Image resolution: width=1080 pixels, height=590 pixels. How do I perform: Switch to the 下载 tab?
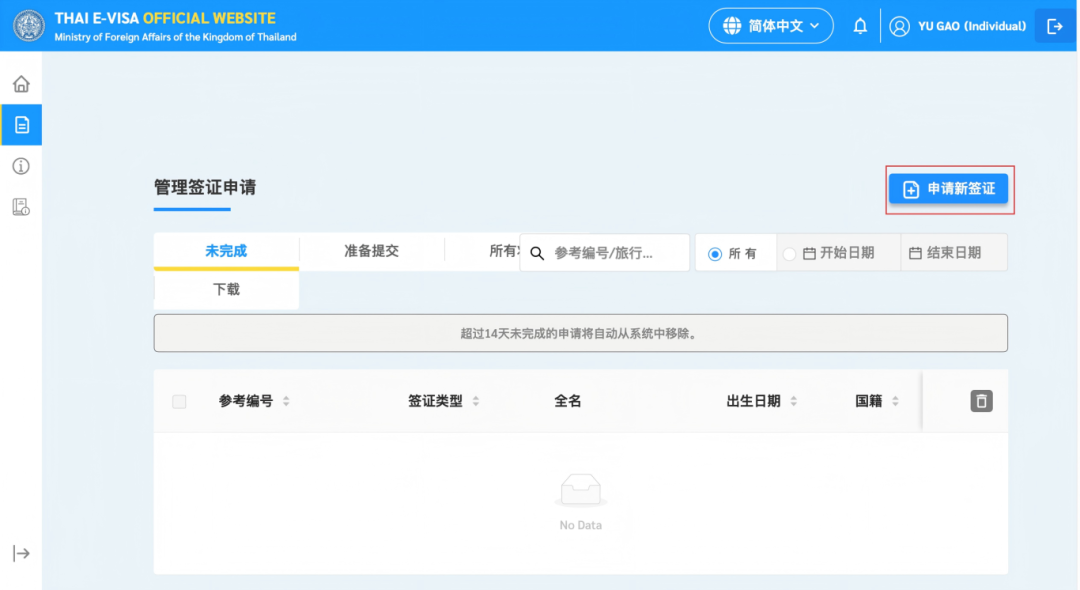pos(226,290)
